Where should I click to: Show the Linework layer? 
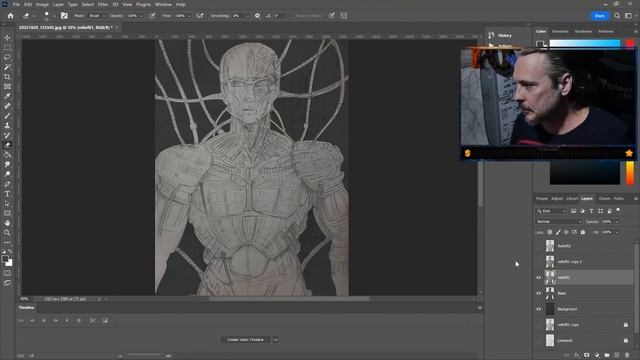[x=539, y=340]
